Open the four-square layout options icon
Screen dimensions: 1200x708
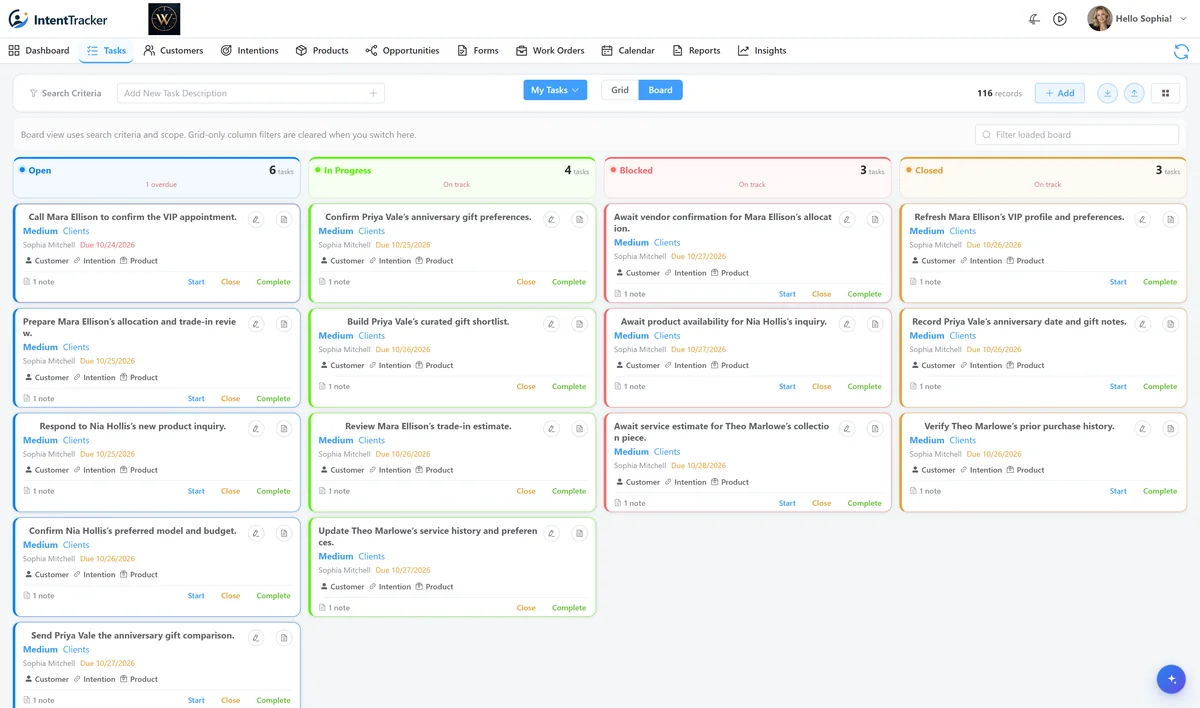click(1165, 93)
